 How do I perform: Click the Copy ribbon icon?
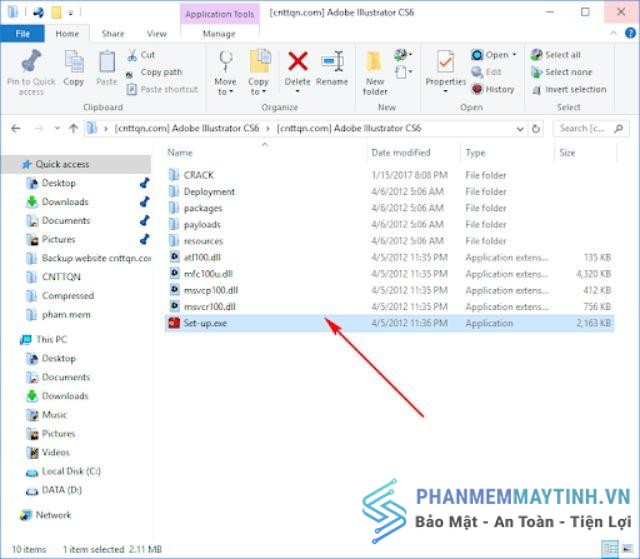(74, 62)
